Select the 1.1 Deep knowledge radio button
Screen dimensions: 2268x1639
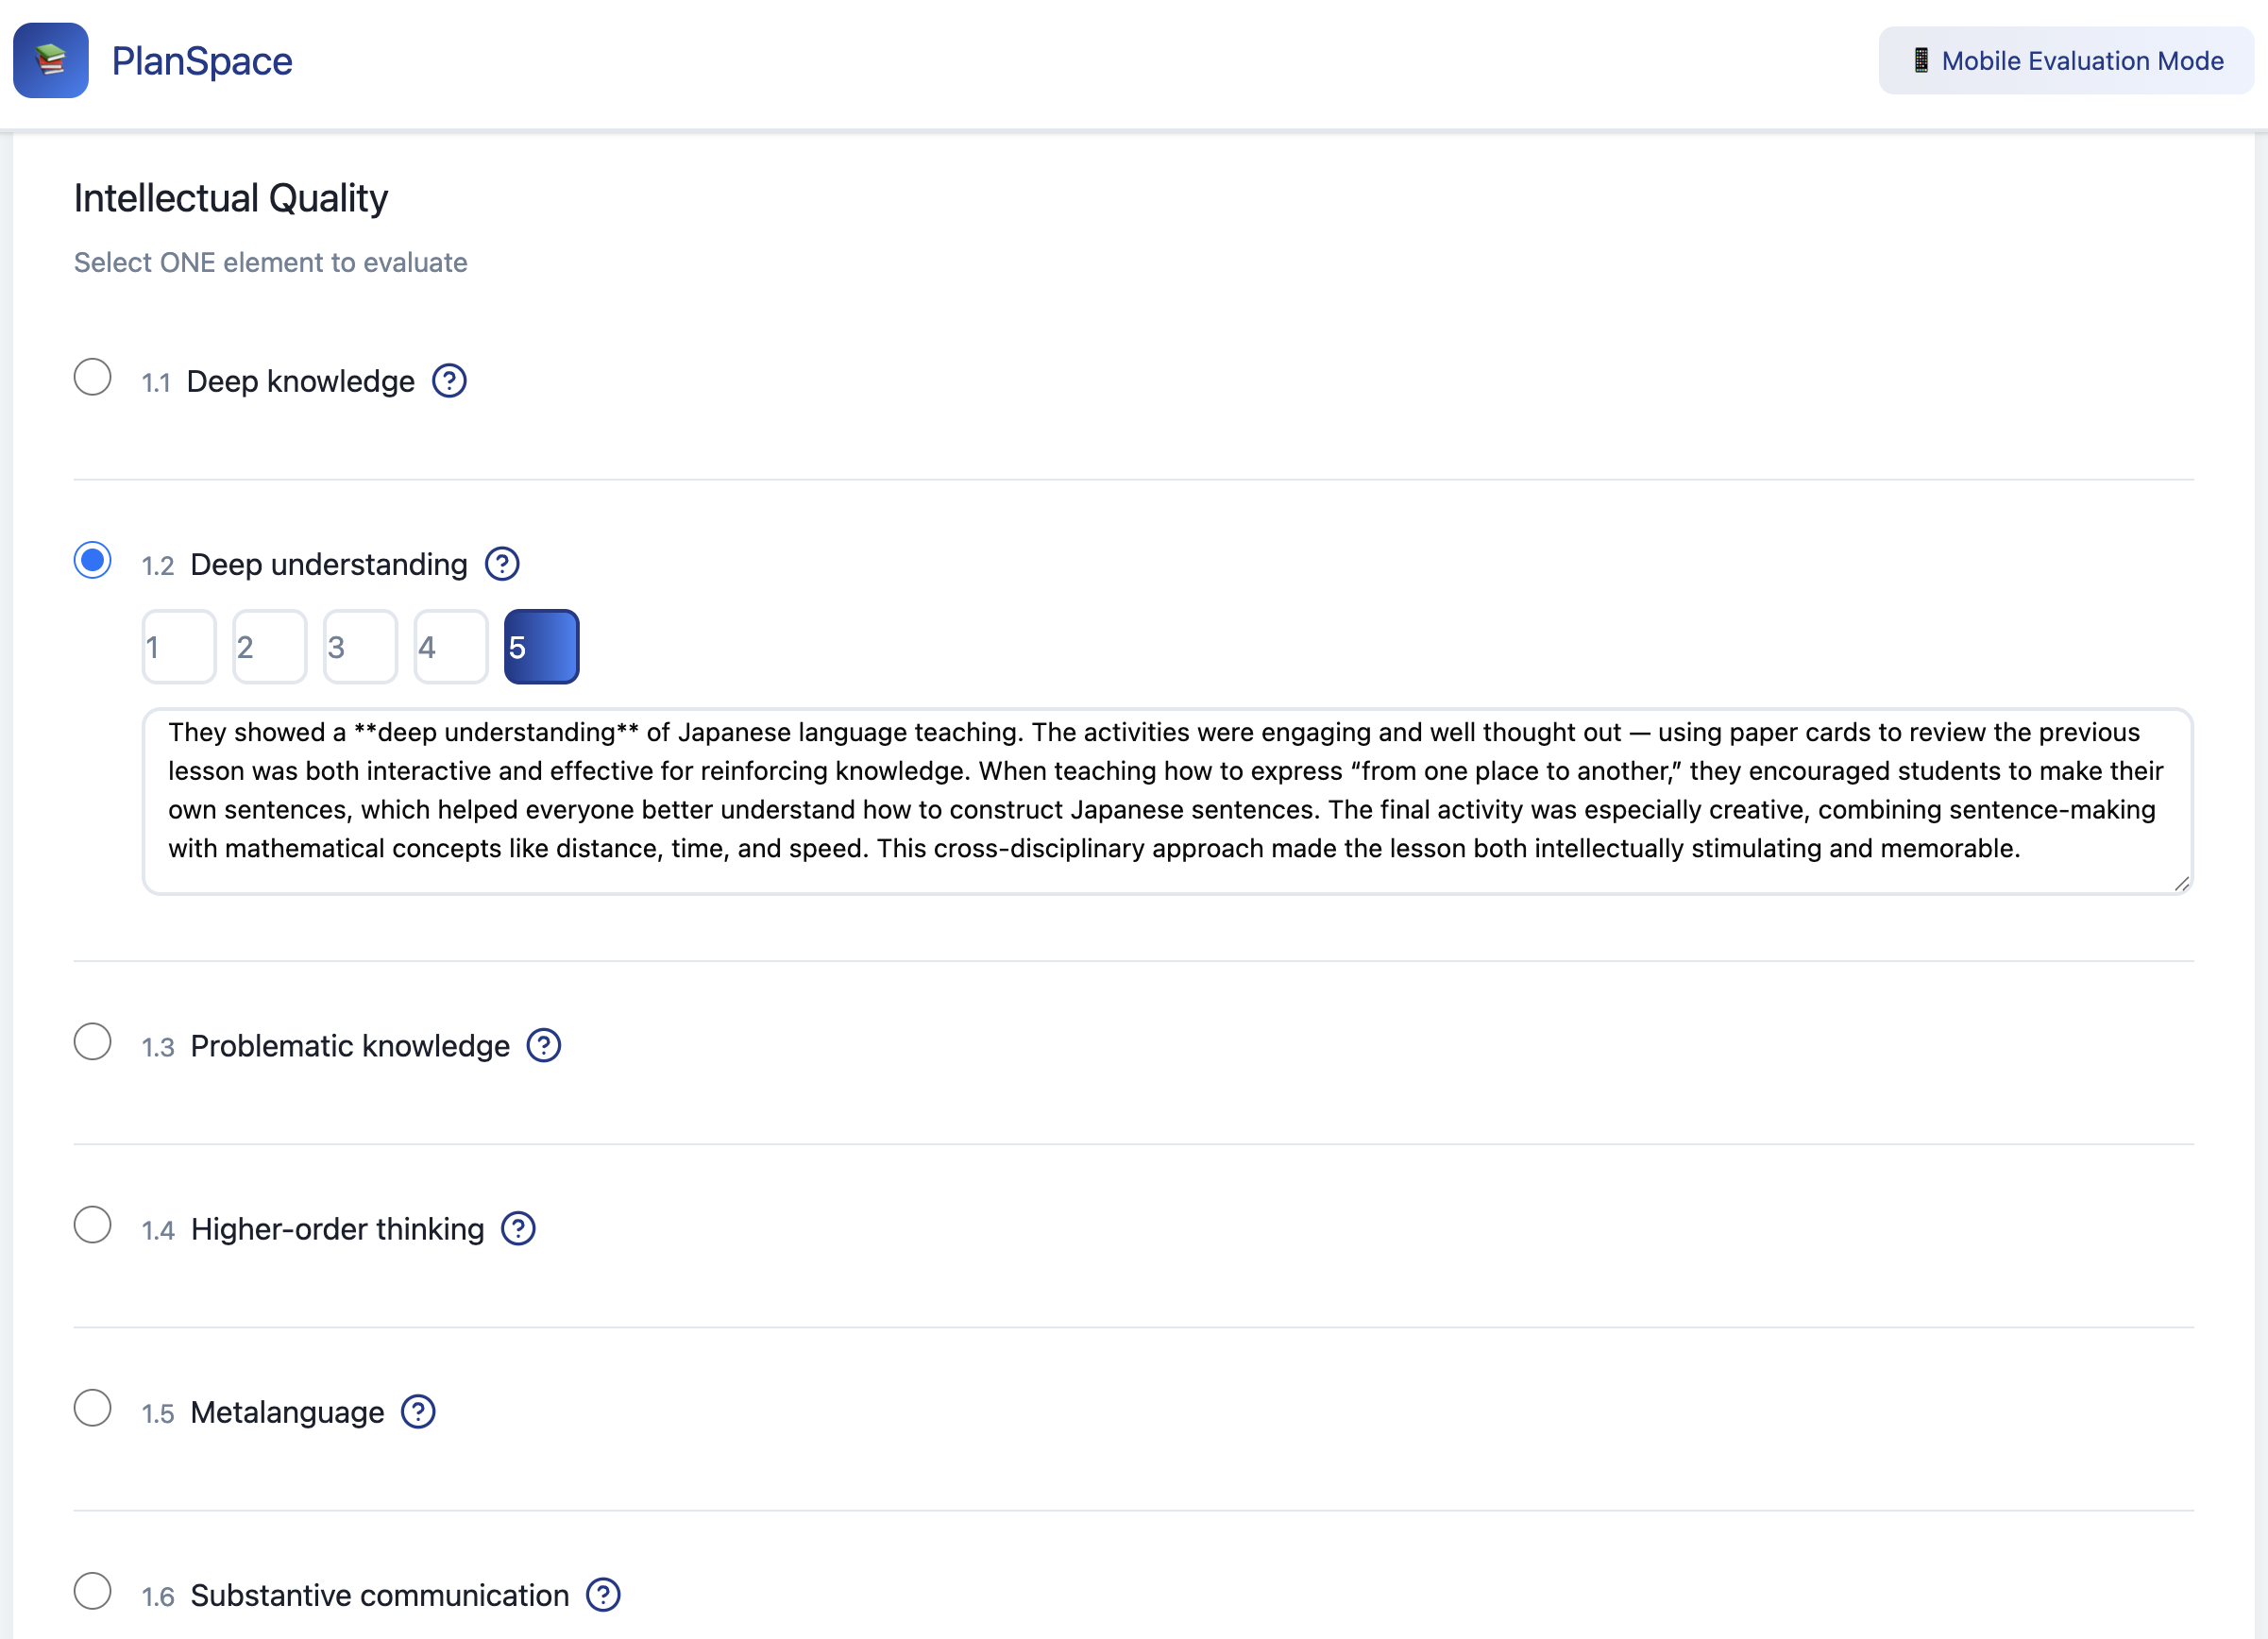tap(92, 378)
